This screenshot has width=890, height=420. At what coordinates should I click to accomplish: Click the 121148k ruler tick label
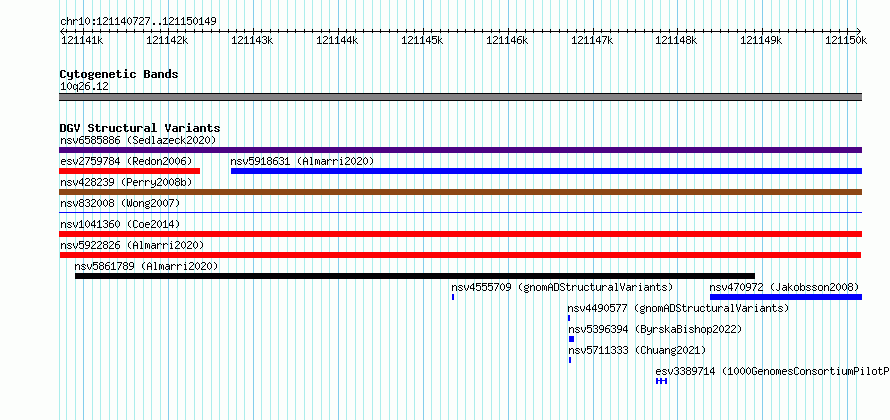coord(676,40)
